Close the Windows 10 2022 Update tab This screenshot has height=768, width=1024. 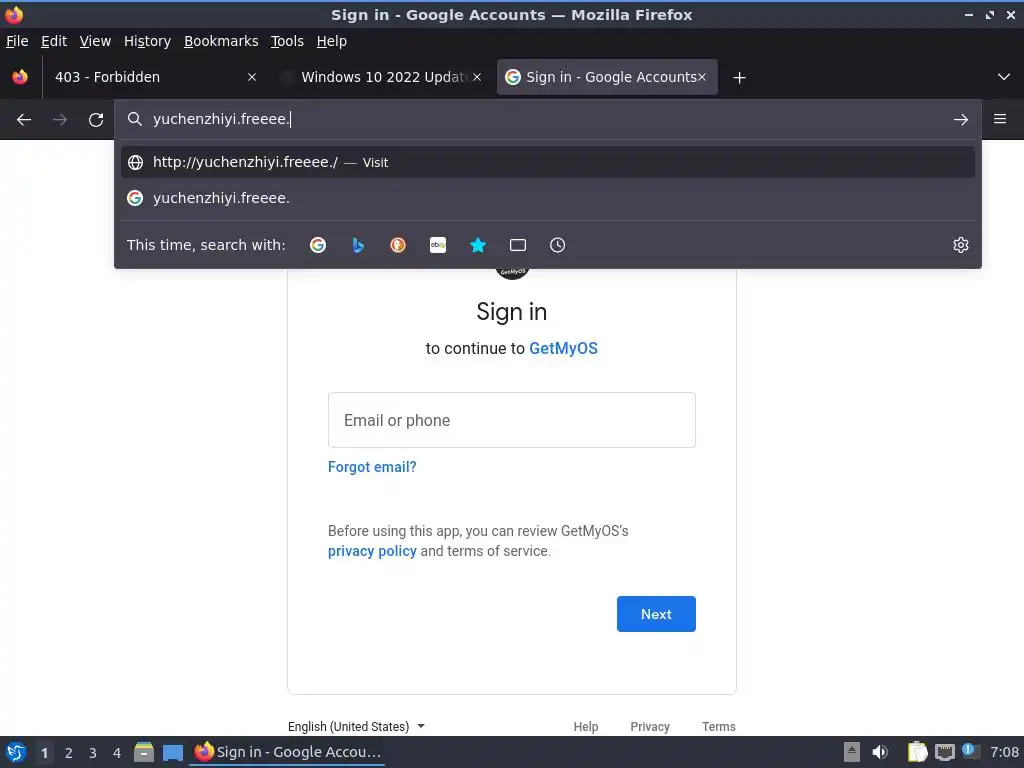(477, 77)
